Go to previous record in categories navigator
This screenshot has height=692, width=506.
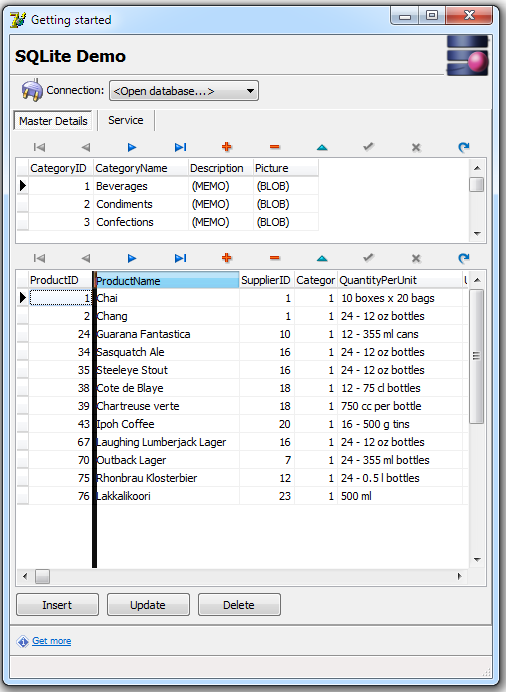pos(86,147)
